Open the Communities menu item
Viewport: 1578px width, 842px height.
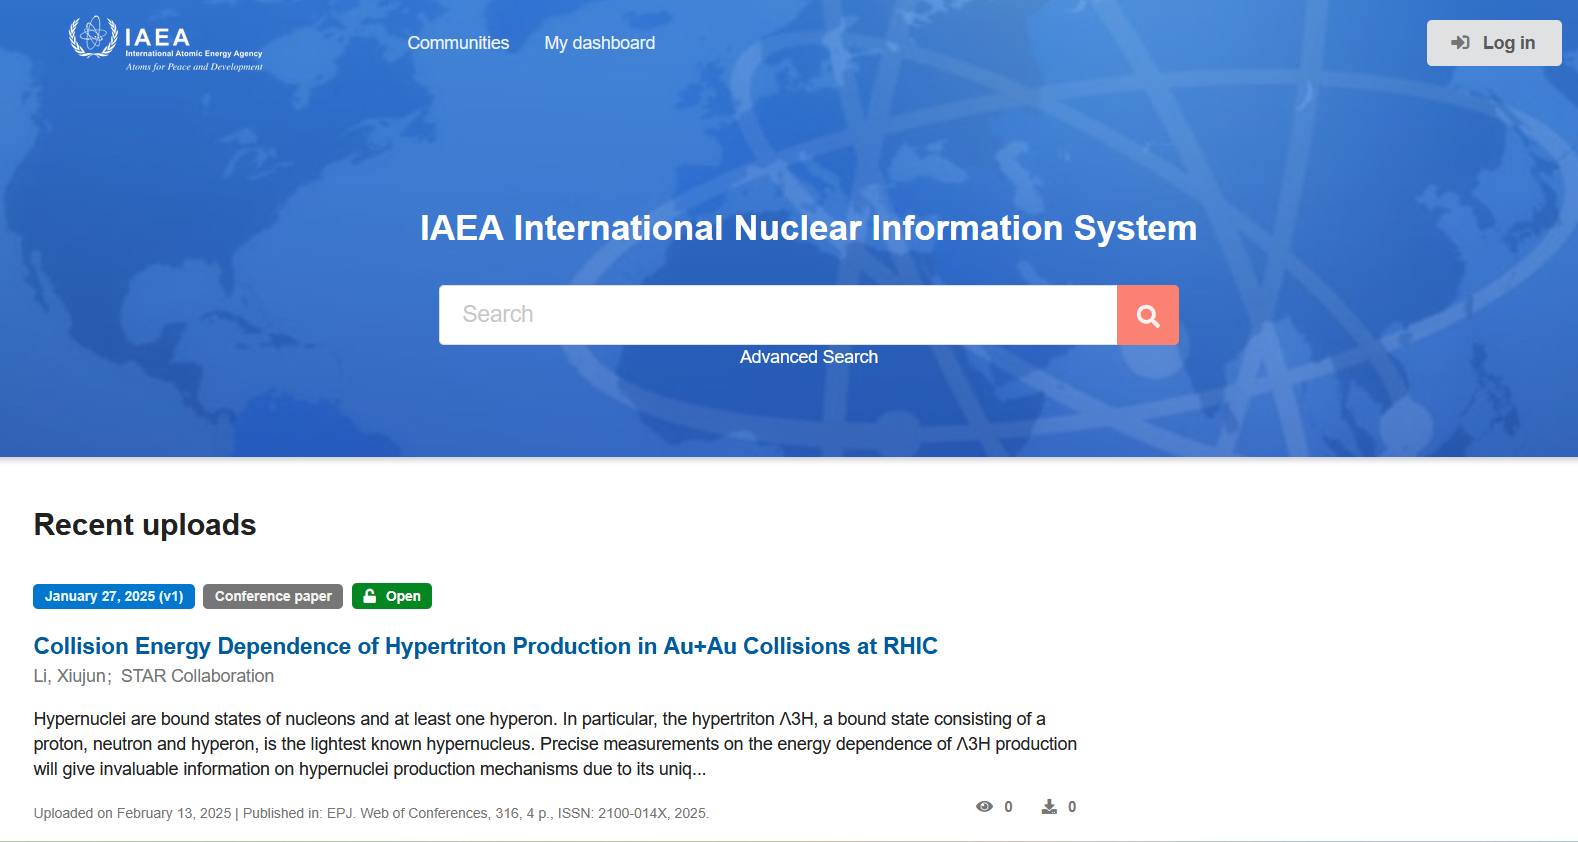458,43
